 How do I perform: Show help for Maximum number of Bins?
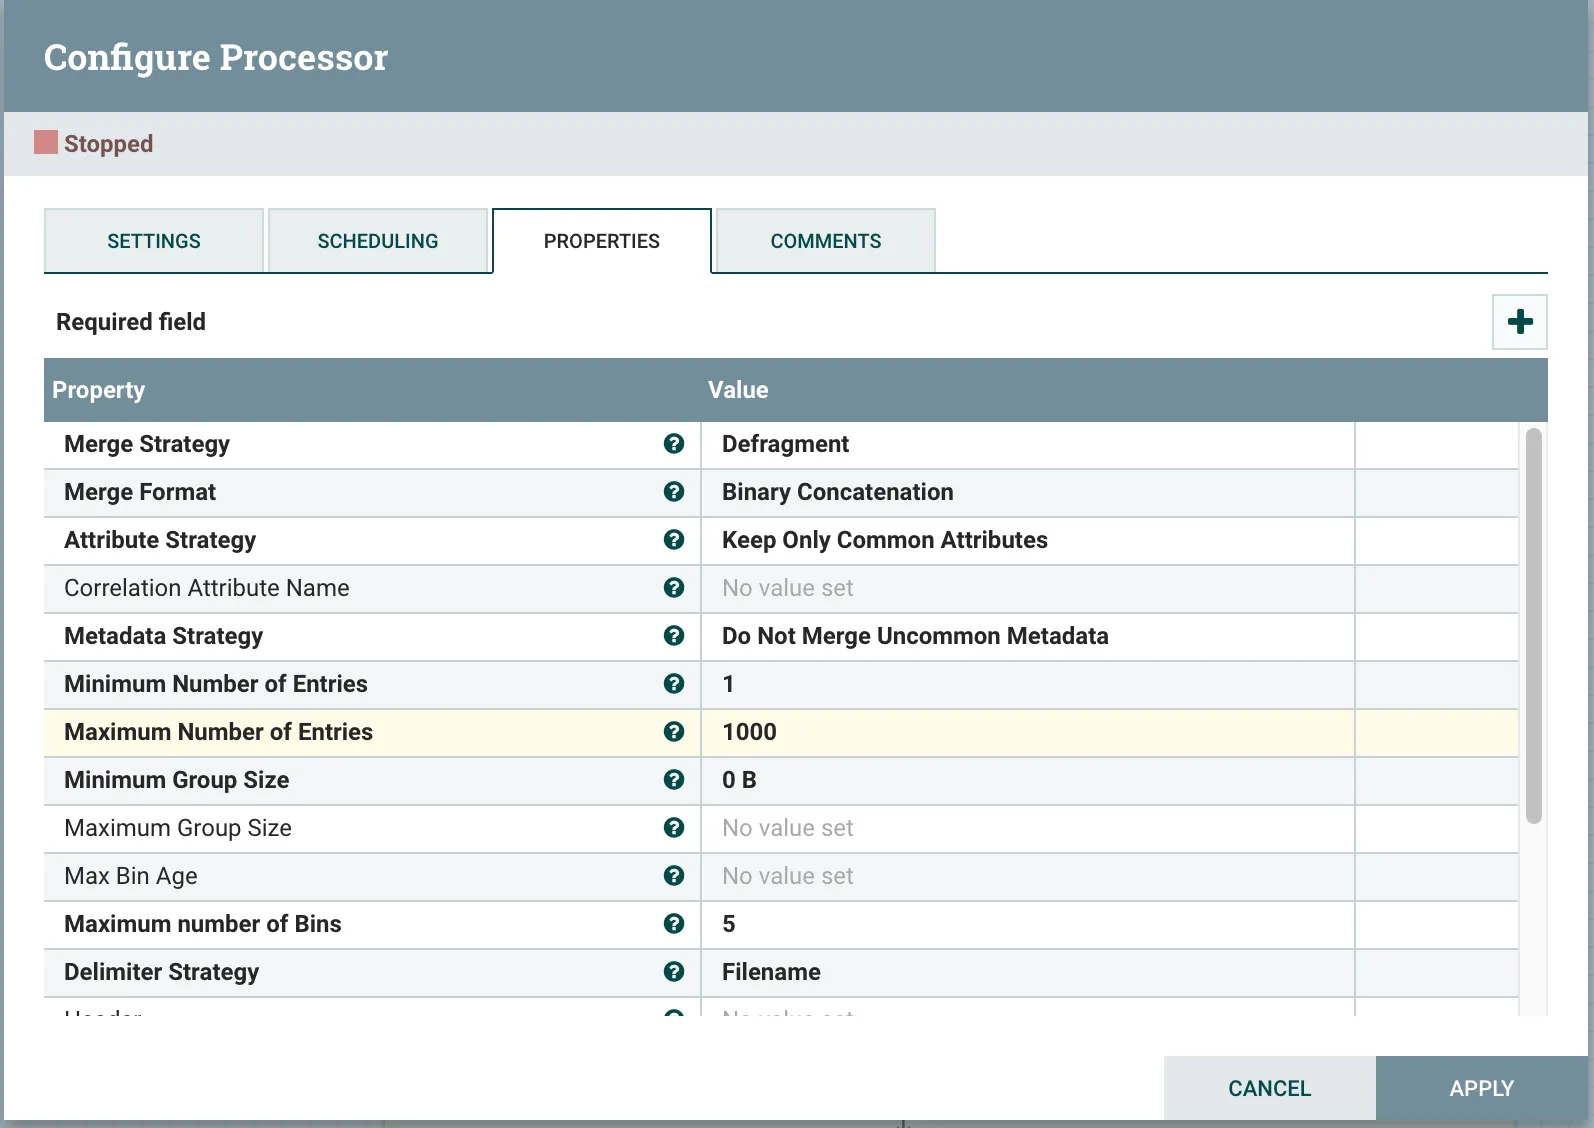click(674, 924)
